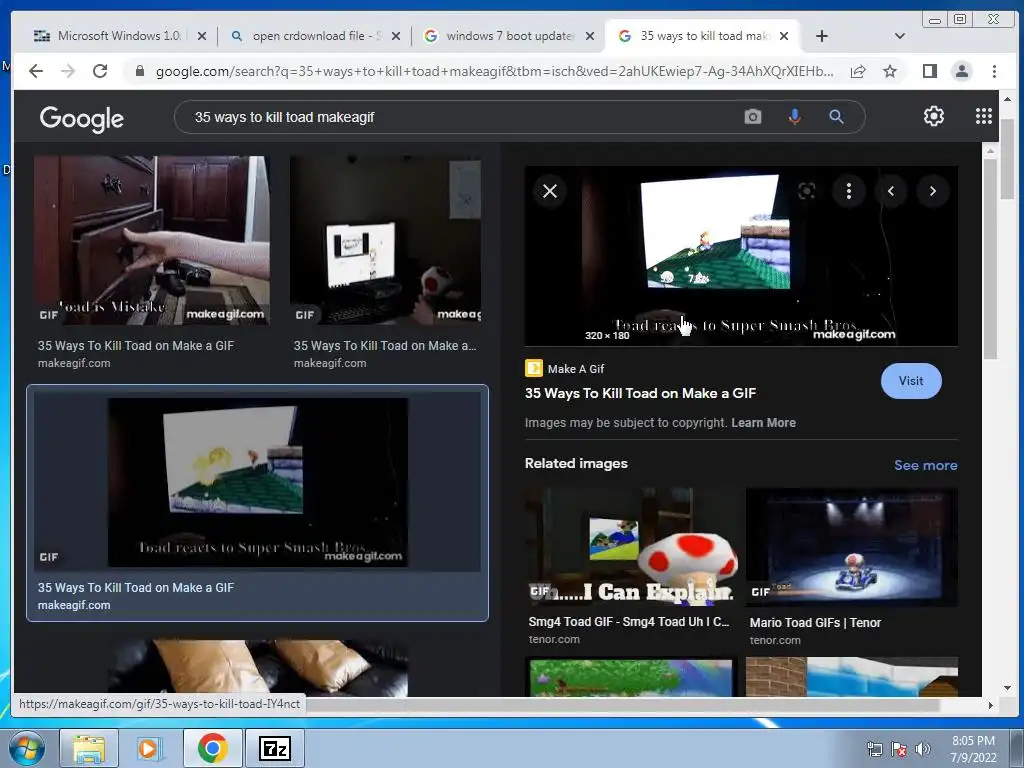
Task: Open Google quick settings gear
Action: (934, 116)
